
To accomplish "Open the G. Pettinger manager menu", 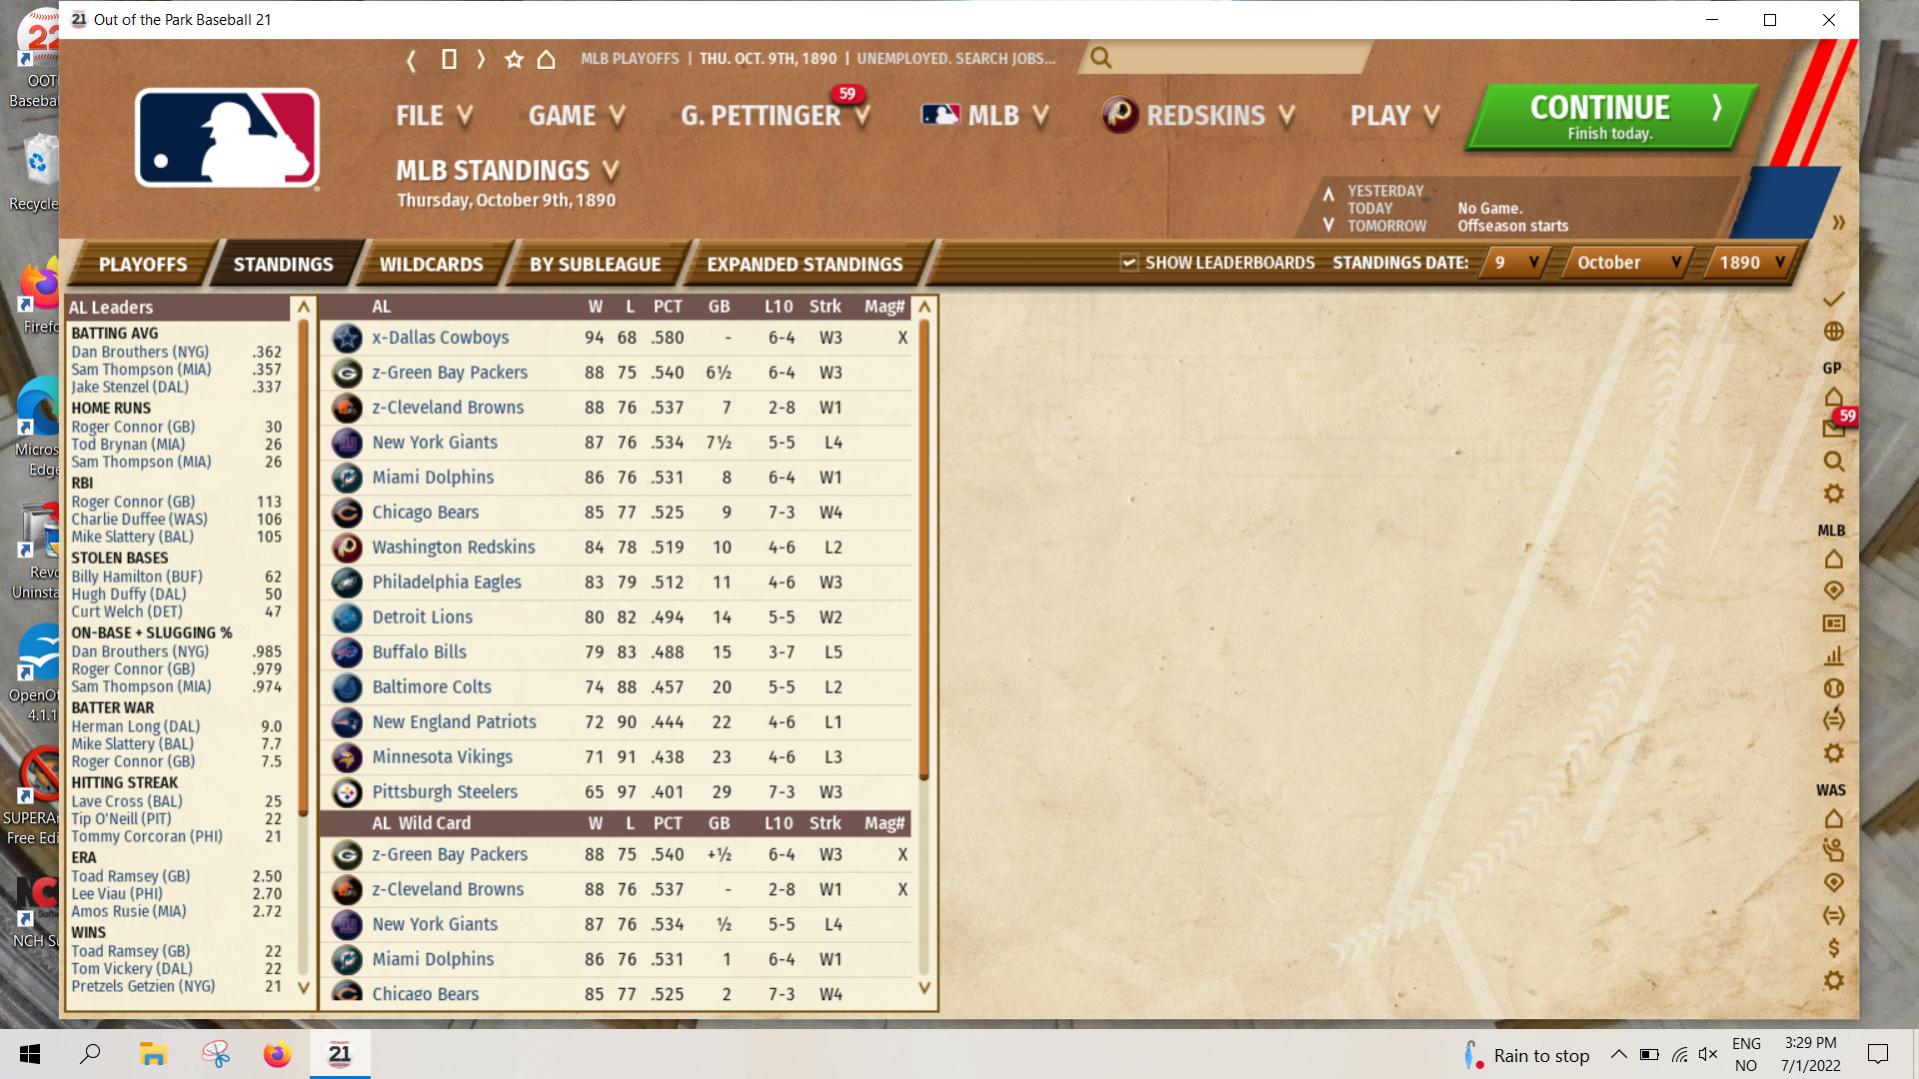I will [x=775, y=116].
